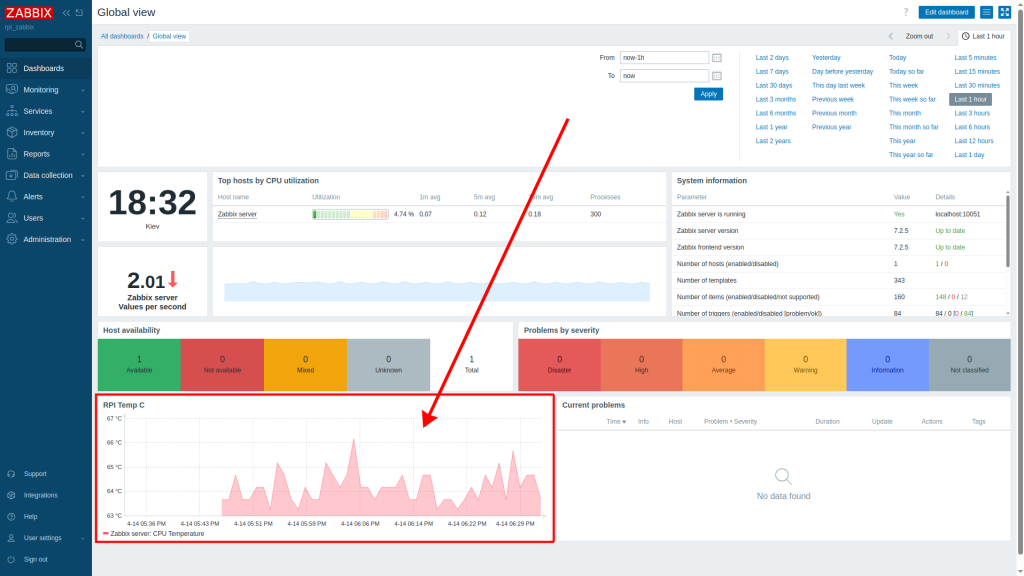Expand the User settings menu chevron
Screen dimensions: 1024x576
point(83,539)
